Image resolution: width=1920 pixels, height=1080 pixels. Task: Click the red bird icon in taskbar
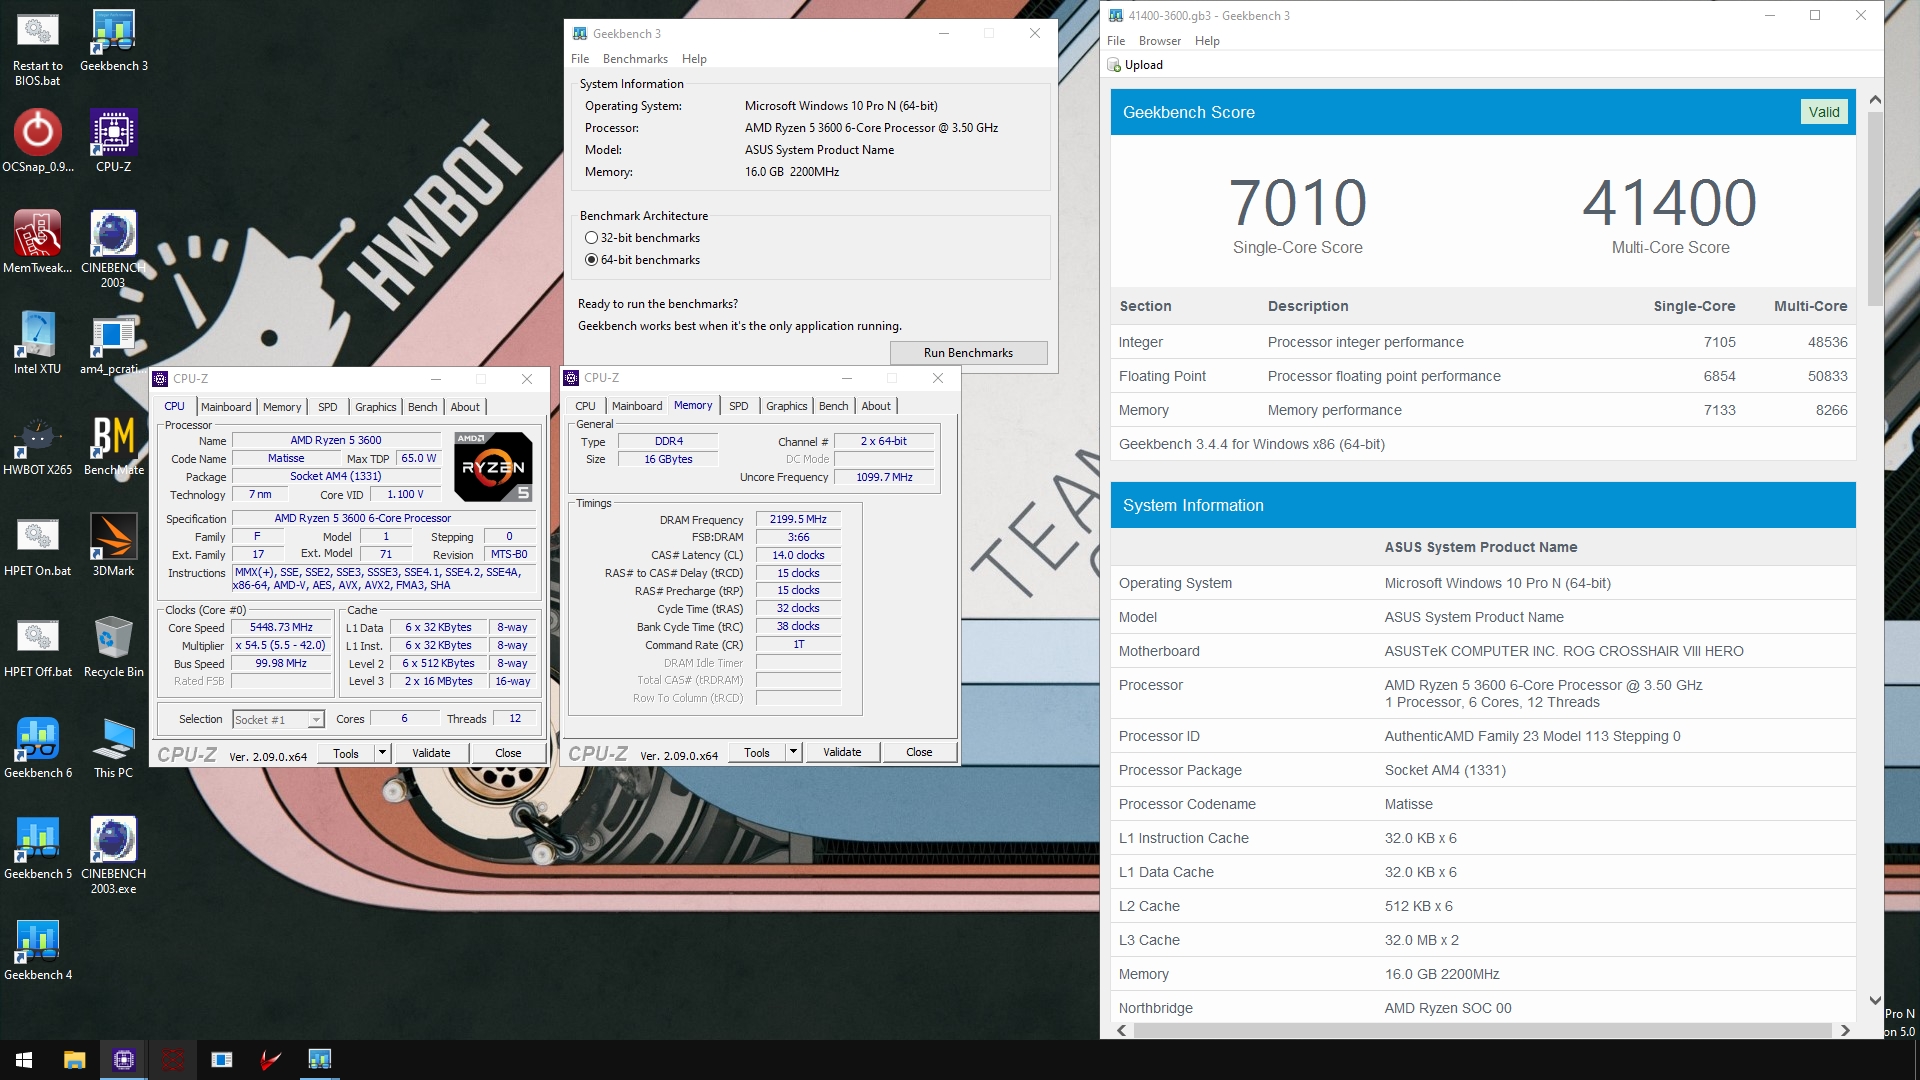click(x=271, y=1060)
